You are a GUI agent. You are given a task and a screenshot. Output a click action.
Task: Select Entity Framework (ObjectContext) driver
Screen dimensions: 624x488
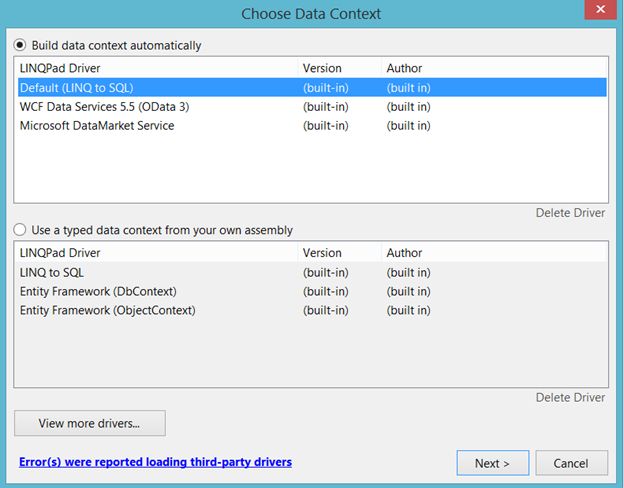coord(107,310)
